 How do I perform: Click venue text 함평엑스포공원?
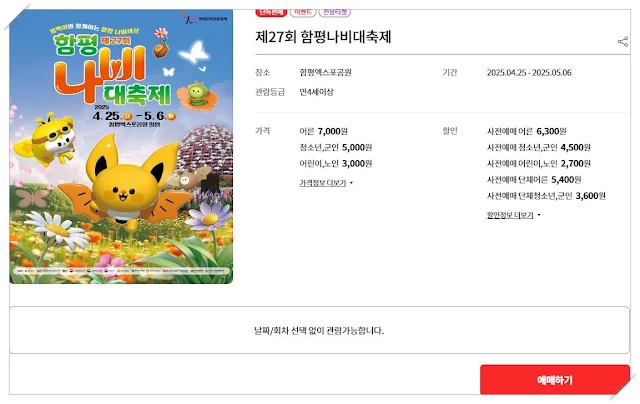coord(325,72)
